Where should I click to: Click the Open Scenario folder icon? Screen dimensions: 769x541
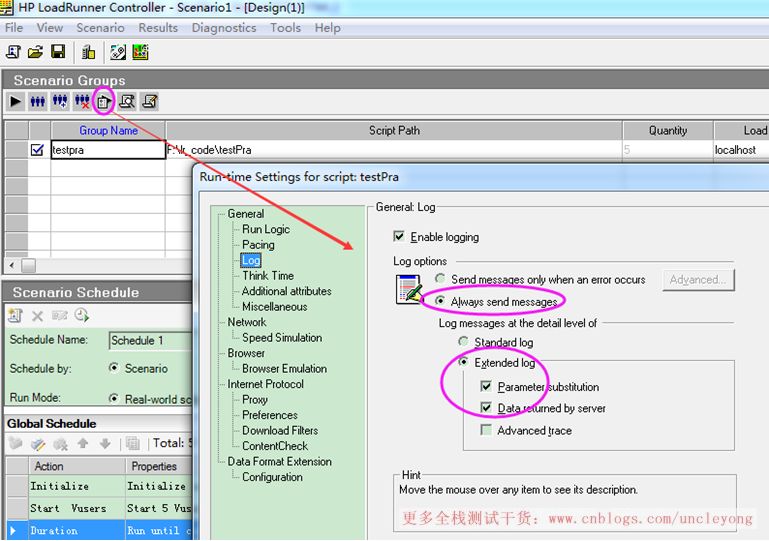[x=35, y=52]
